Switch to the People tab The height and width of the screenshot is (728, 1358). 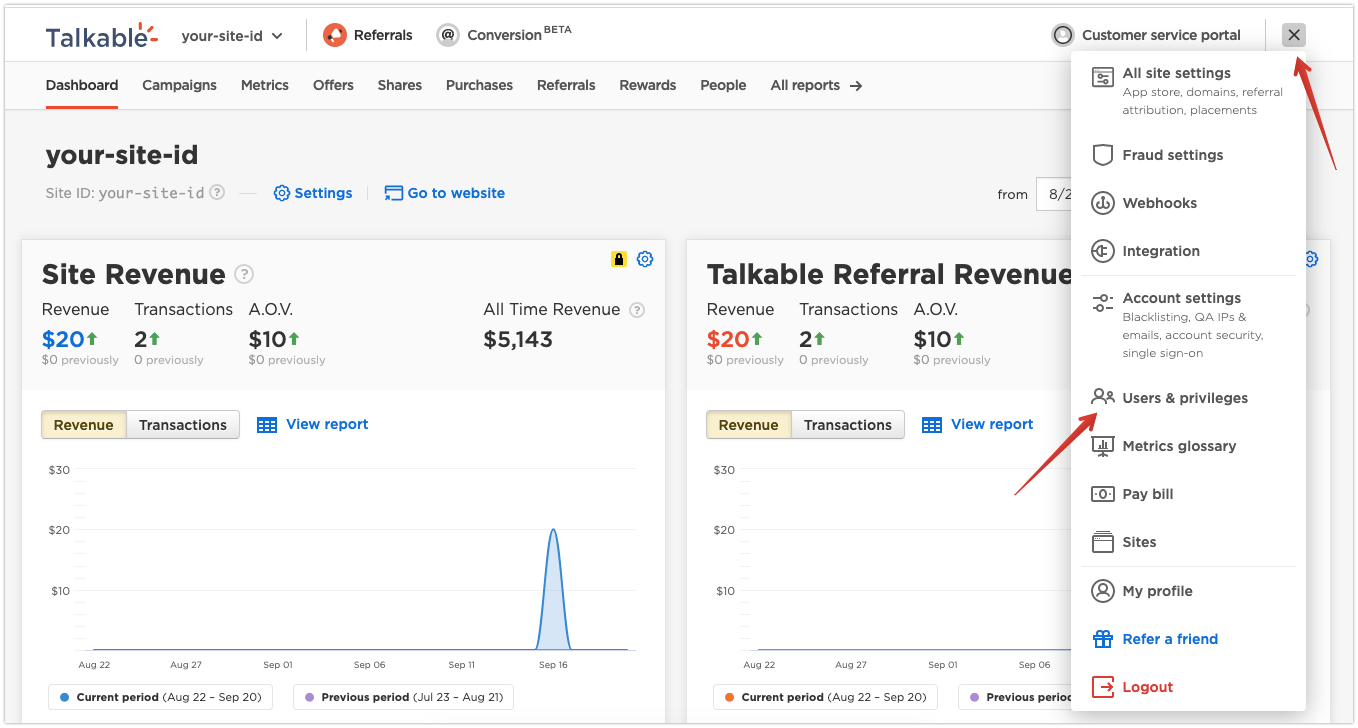click(x=723, y=85)
